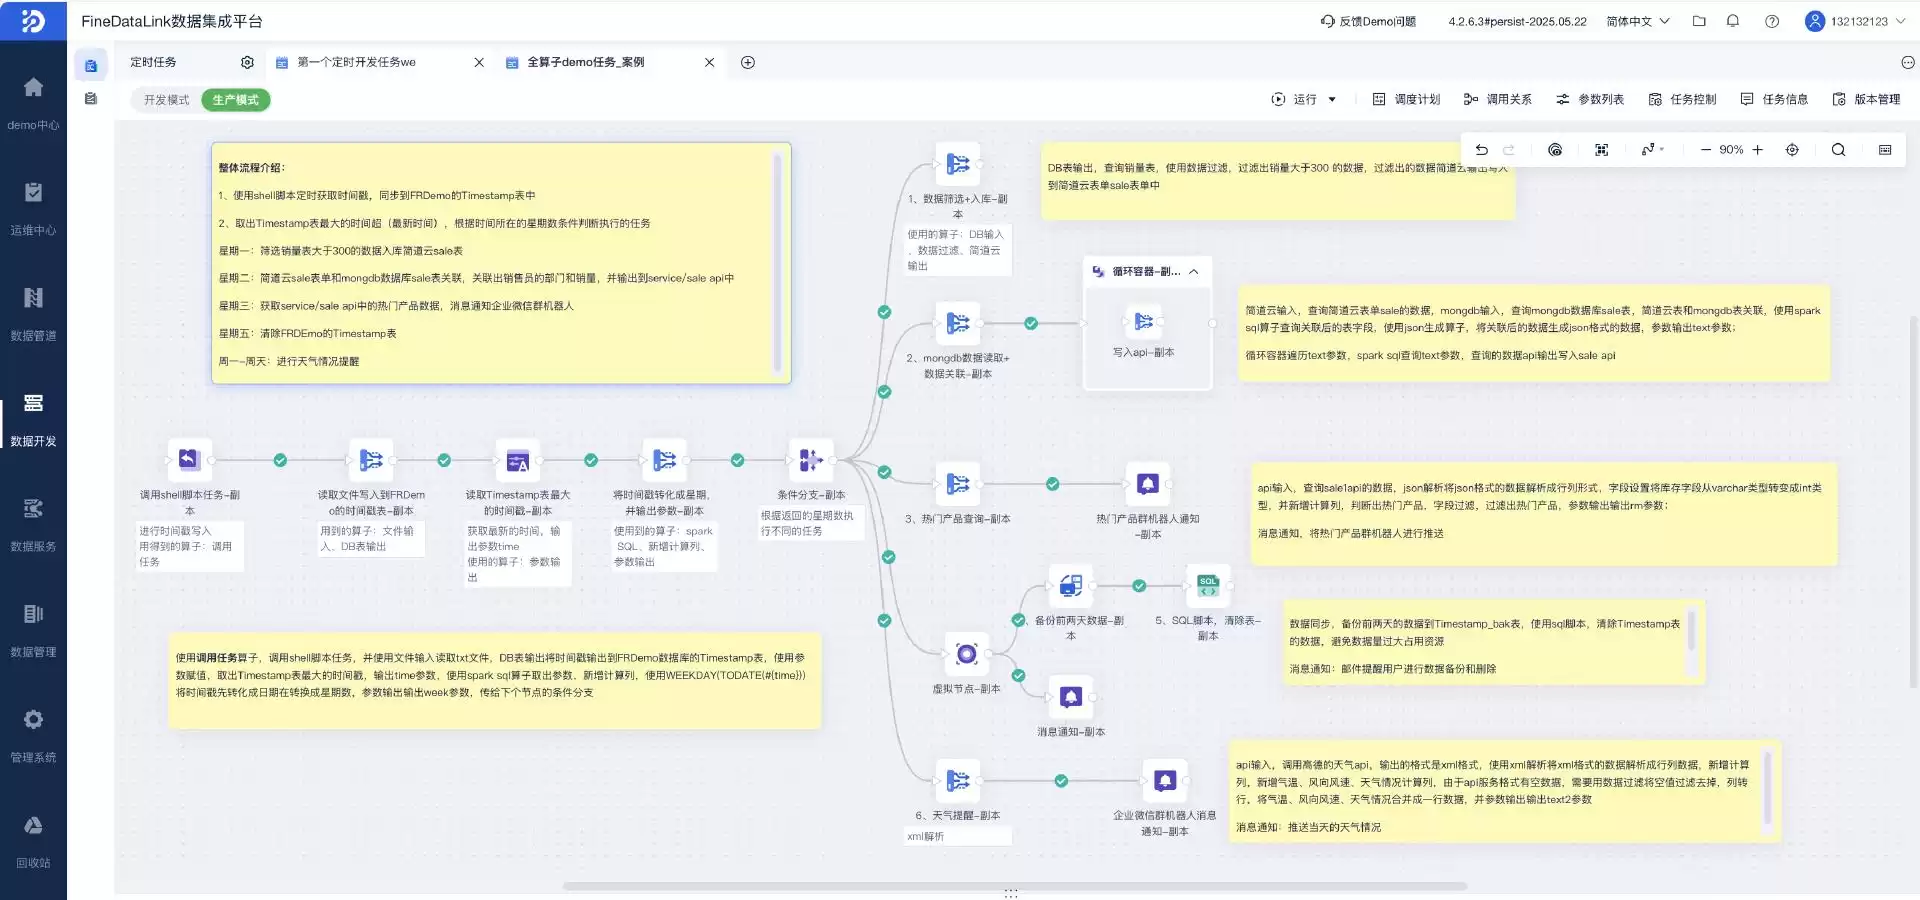Click the zoom in plus icon
1920x900 pixels.
tap(1757, 150)
